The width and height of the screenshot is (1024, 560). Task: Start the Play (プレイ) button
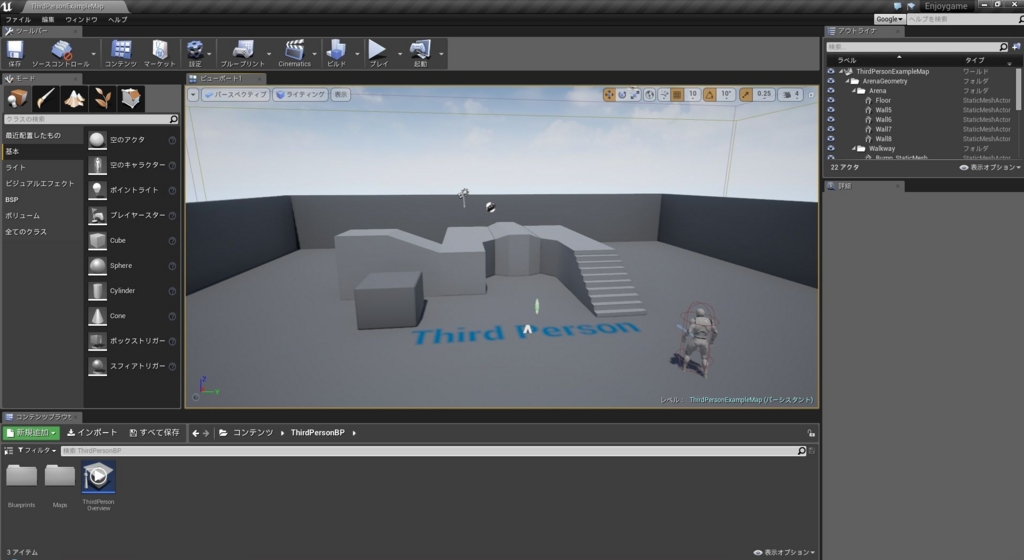coord(378,52)
